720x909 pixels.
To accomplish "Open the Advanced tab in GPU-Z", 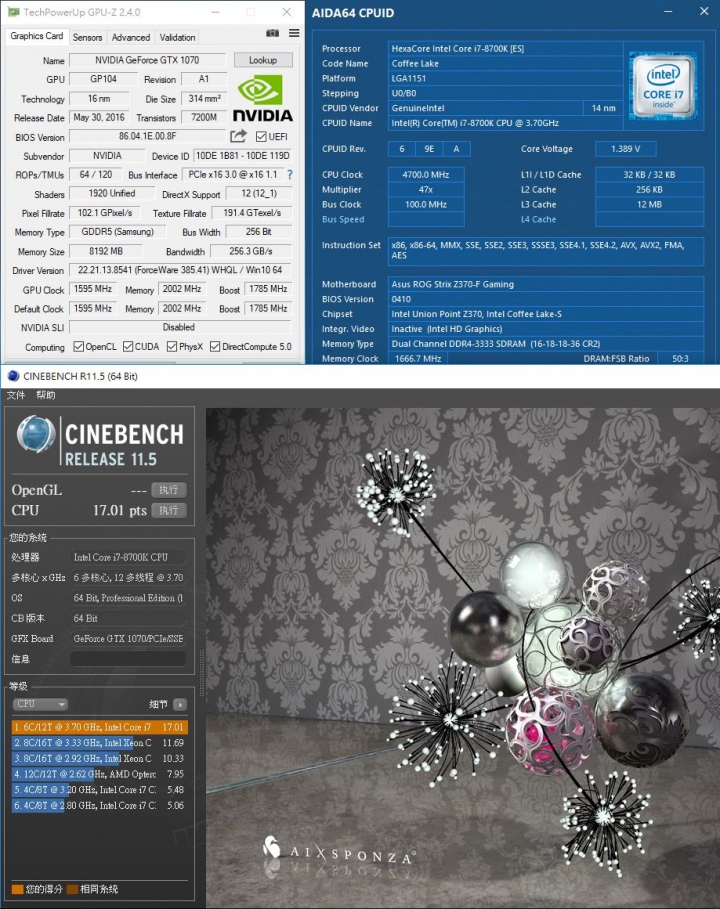I will click(x=131, y=37).
